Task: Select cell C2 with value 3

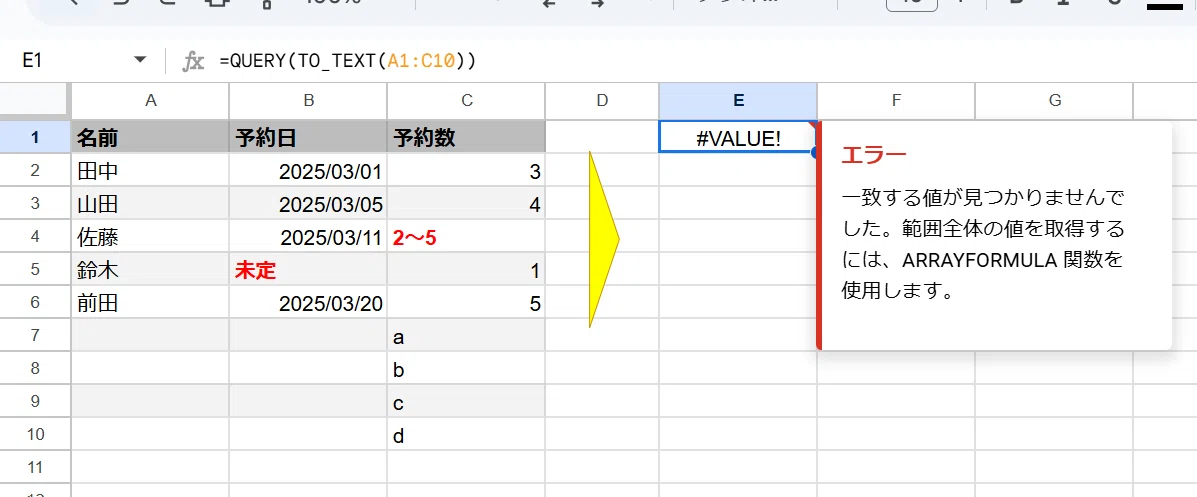Action: tap(466, 171)
